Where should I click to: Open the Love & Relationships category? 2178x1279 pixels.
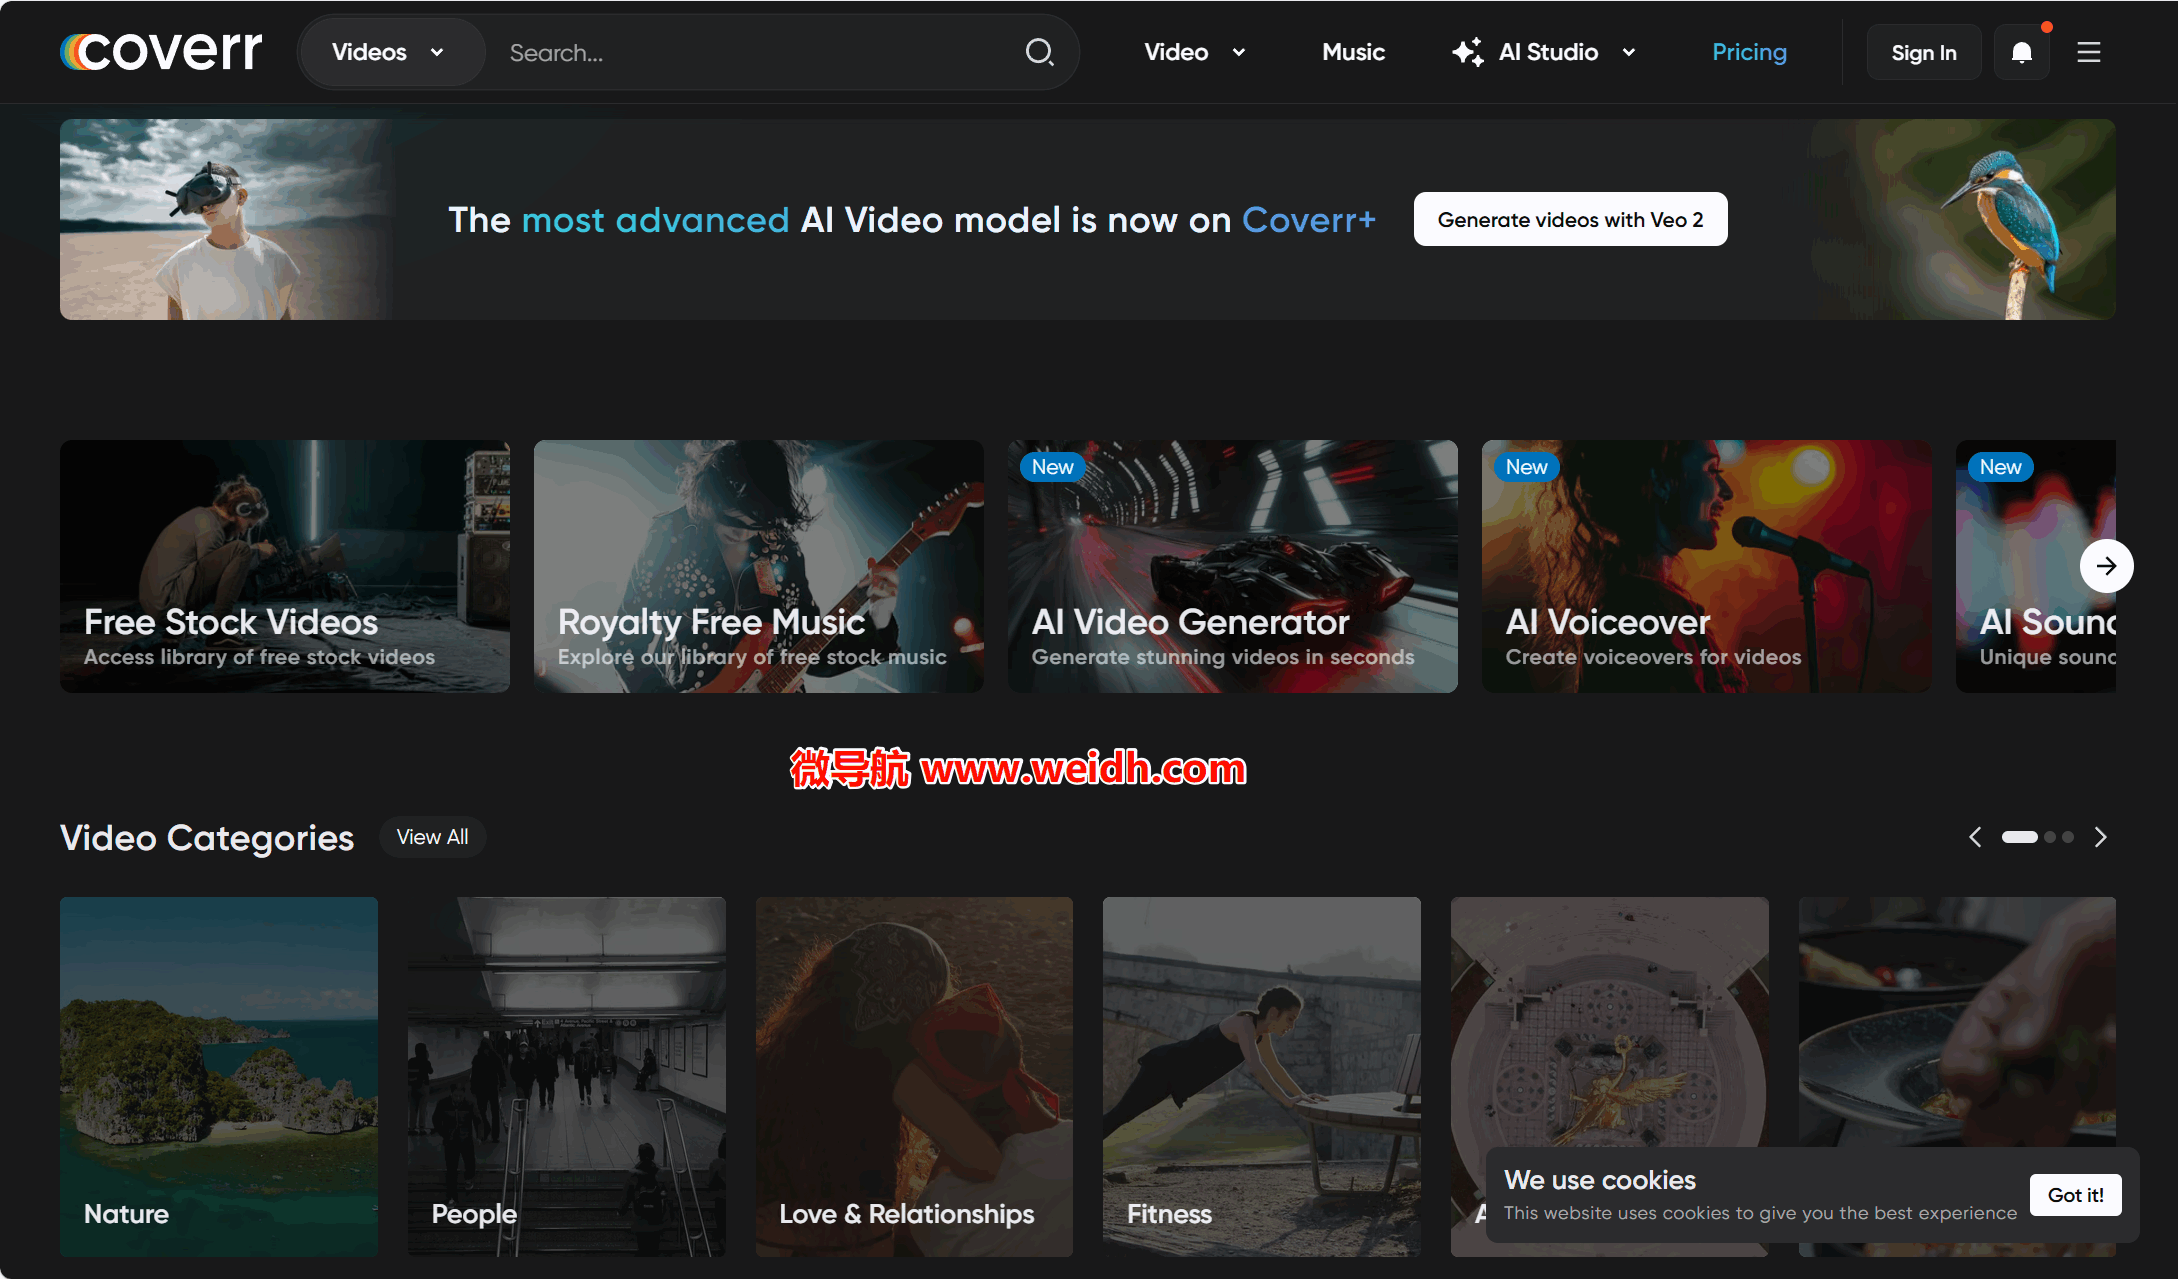tap(914, 1077)
